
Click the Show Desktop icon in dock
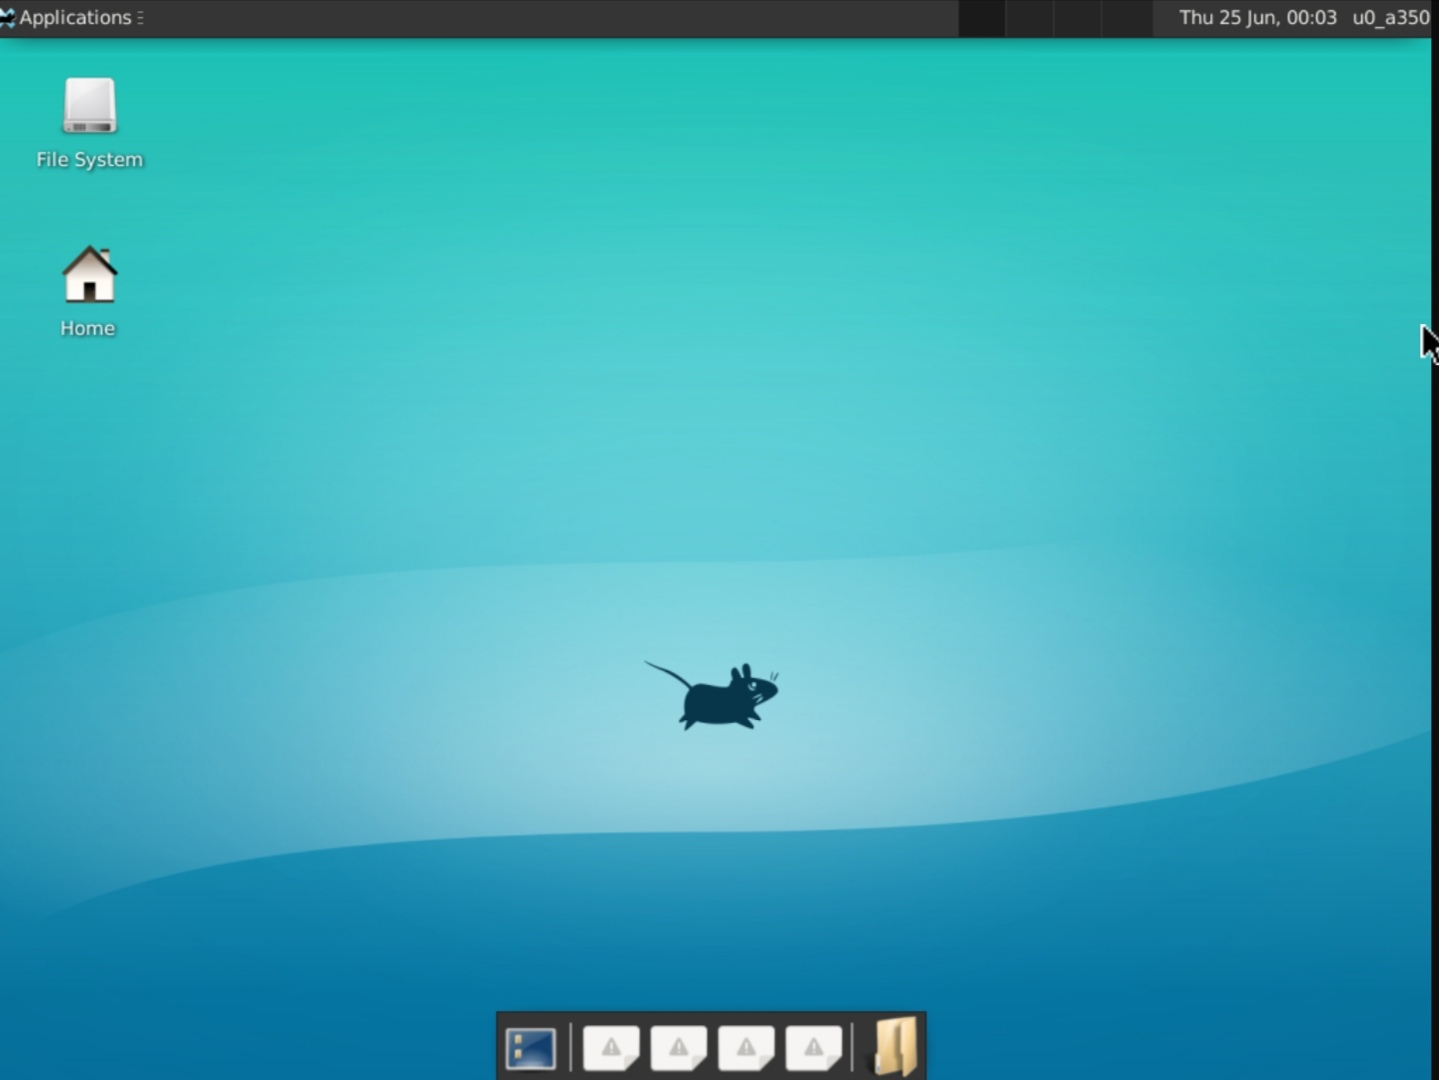[x=531, y=1048]
